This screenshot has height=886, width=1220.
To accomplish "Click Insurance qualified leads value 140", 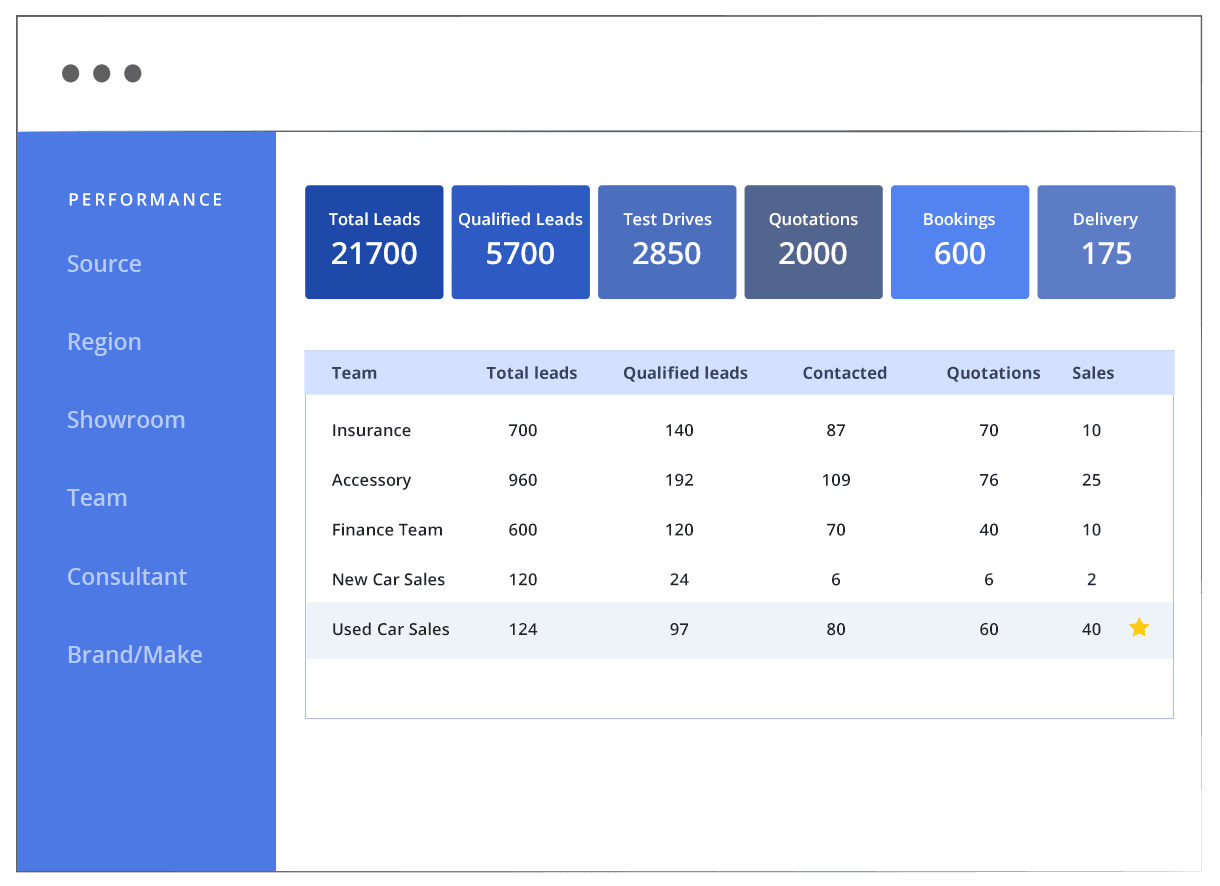I will 679,430.
